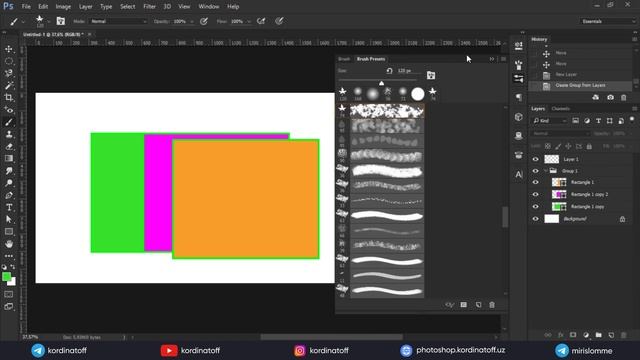Create a new group in Layers panel
This screenshot has width=640, height=360.
(598, 335)
